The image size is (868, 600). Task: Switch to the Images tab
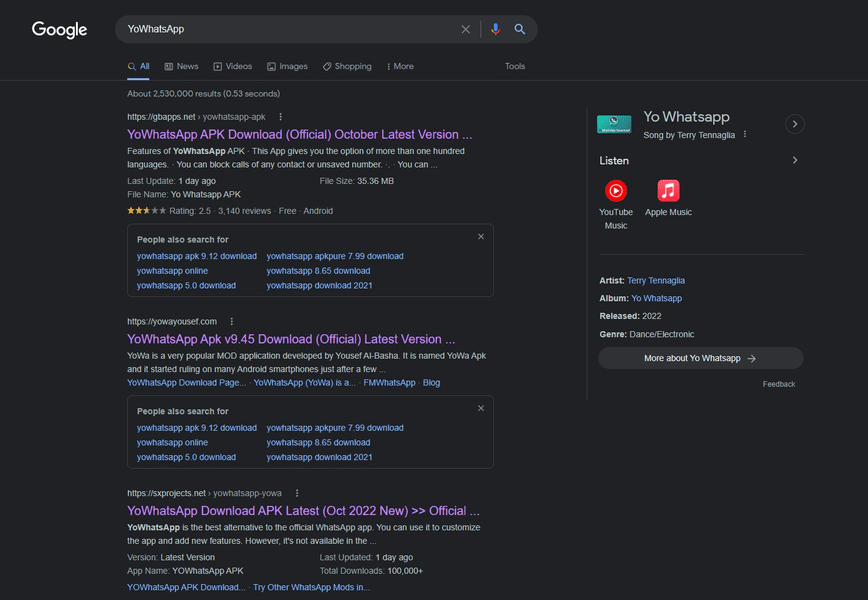[287, 66]
